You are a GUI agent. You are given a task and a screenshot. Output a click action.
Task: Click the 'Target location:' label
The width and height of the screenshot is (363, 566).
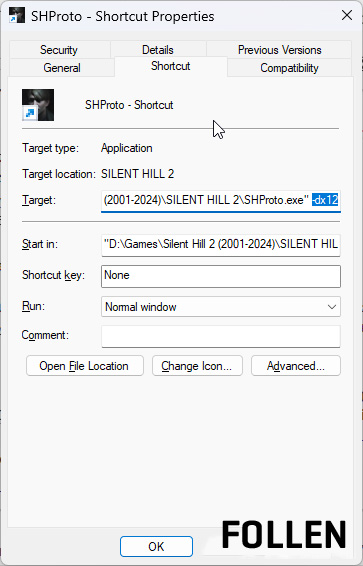click(59, 174)
